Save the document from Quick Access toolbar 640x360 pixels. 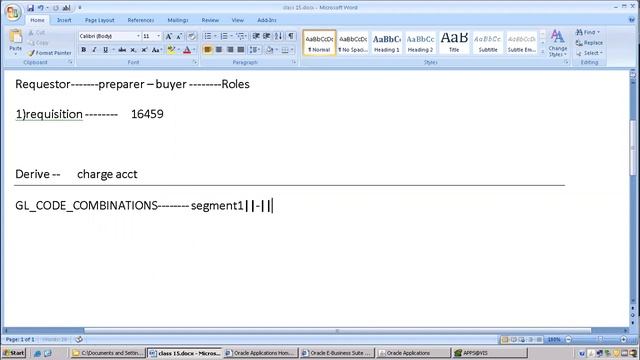[x=31, y=8]
